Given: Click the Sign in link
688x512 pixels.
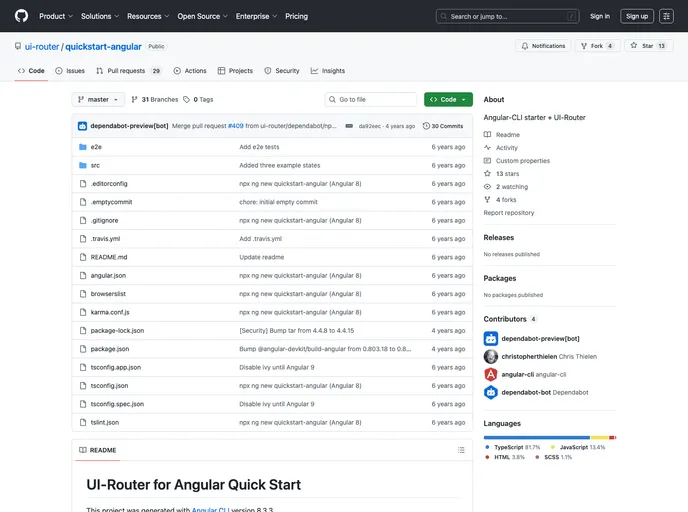Looking at the screenshot, I should (599, 16).
